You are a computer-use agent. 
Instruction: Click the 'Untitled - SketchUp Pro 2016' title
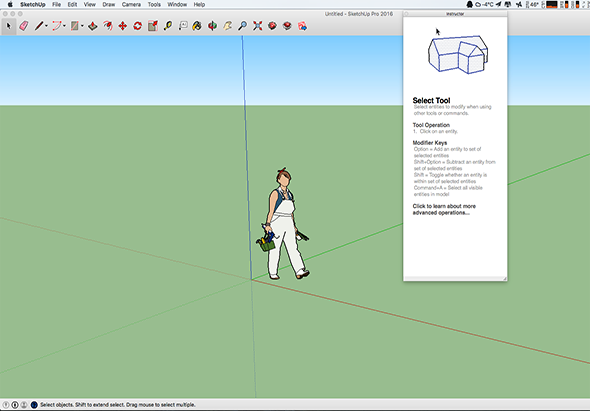coord(359,14)
